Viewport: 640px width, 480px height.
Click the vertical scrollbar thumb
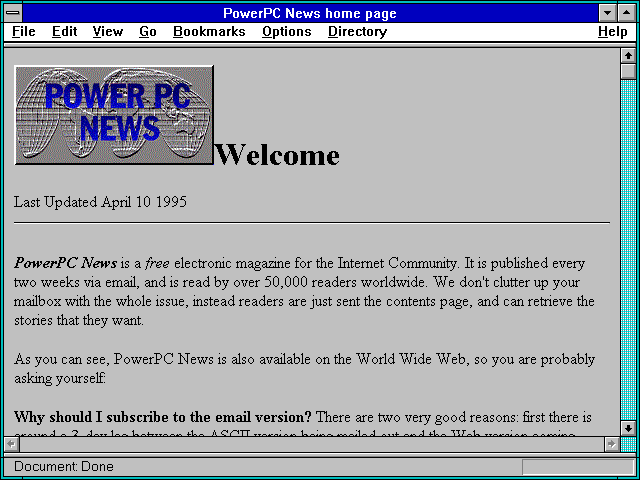[x=628, y=71]
